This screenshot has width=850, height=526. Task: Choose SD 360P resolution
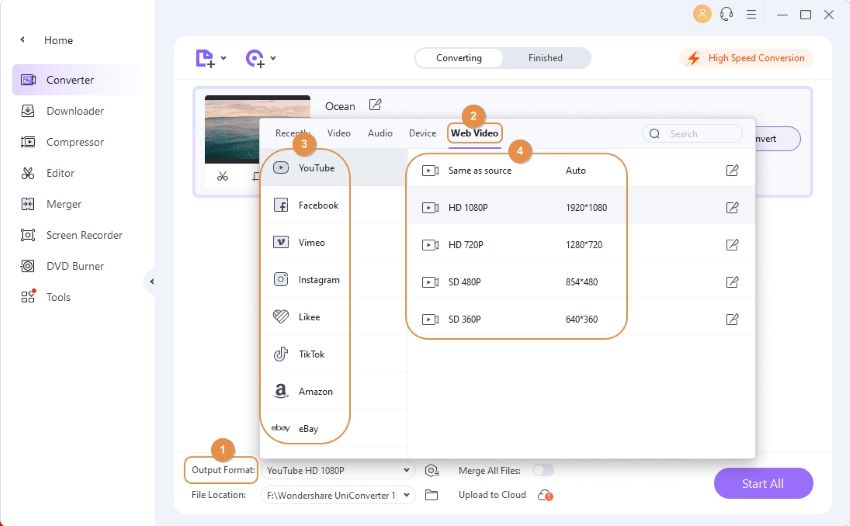pos(581,319)
